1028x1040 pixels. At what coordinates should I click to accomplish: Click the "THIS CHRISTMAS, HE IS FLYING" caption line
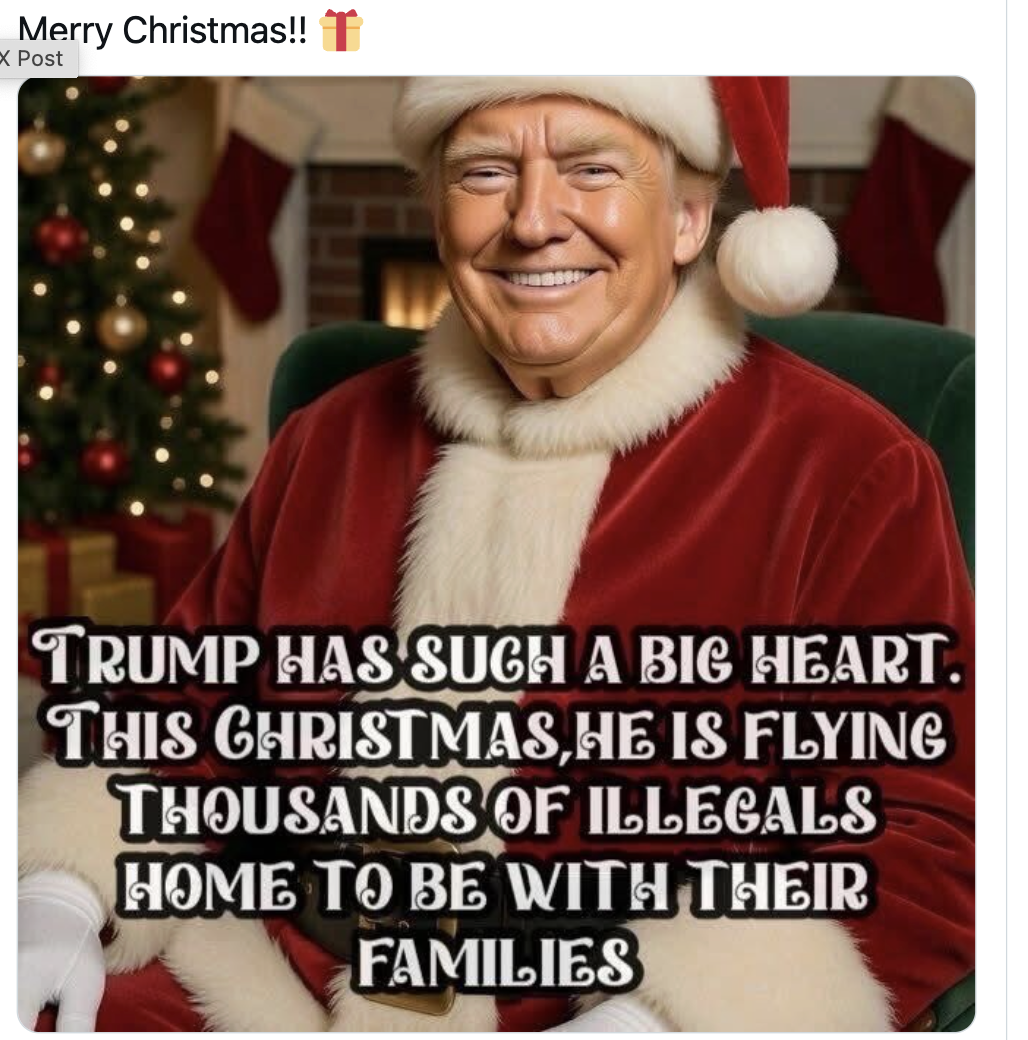pos(497,733)
